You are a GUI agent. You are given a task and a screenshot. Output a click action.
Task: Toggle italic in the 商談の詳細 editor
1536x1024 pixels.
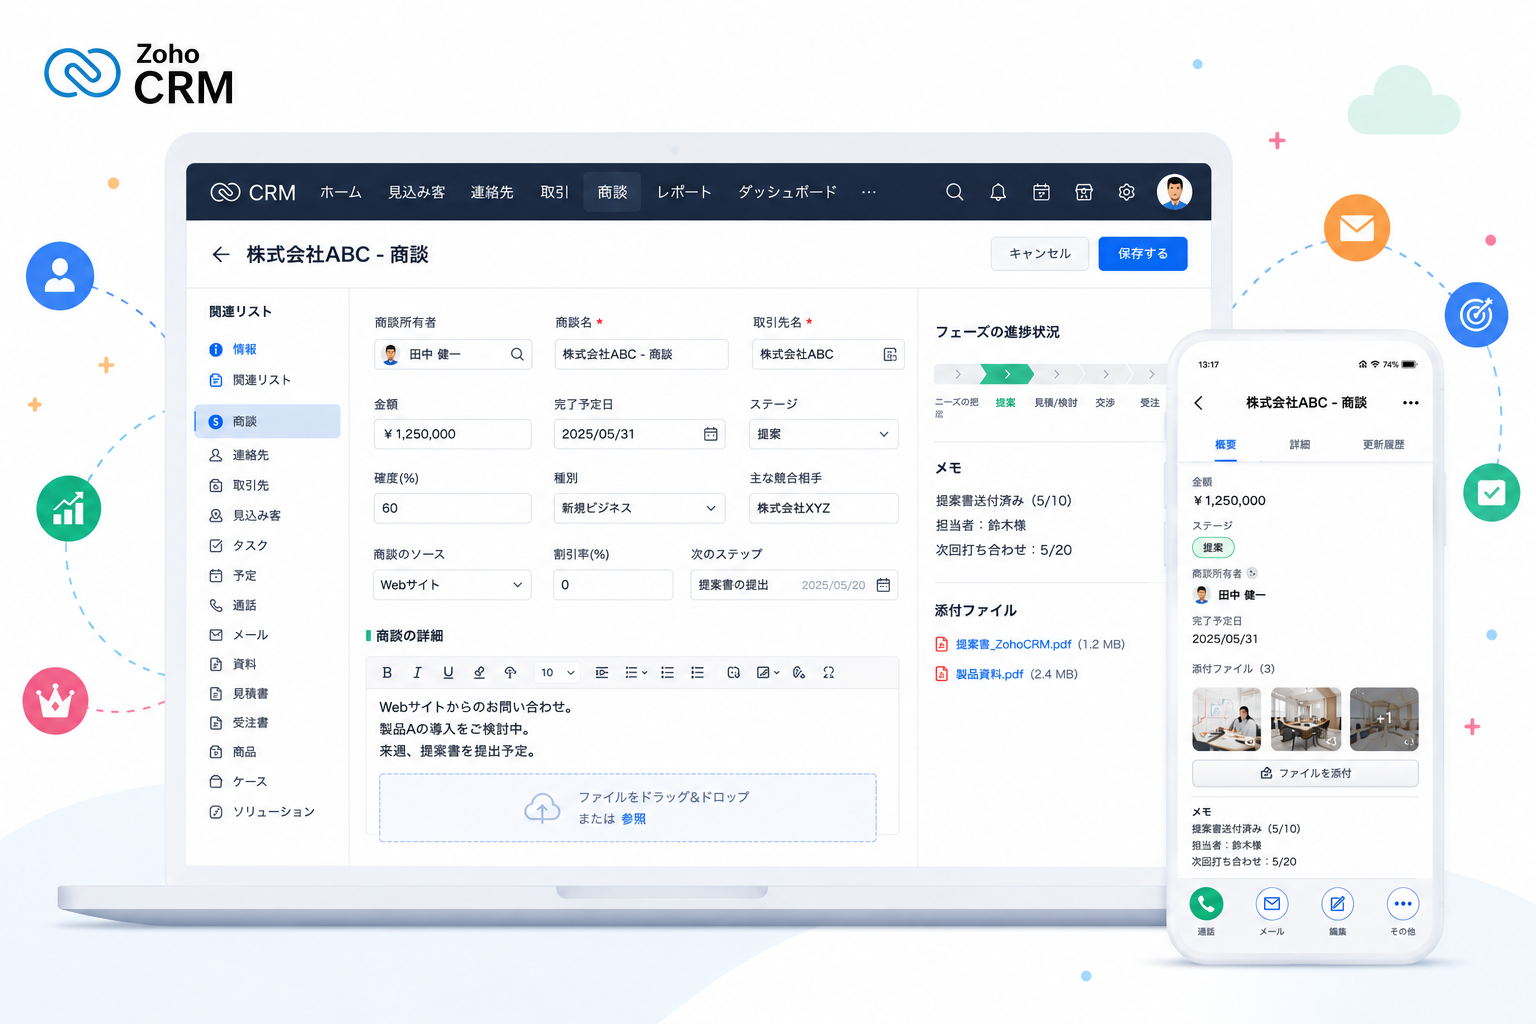tap(417, 673)
